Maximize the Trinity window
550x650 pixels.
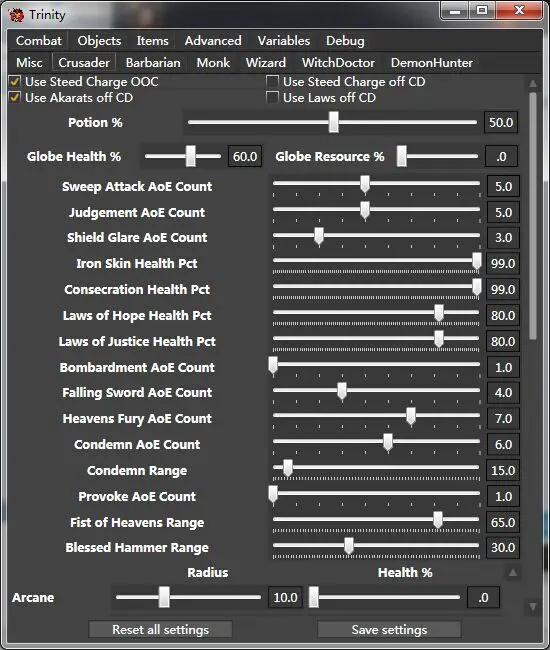pos(482,10)
